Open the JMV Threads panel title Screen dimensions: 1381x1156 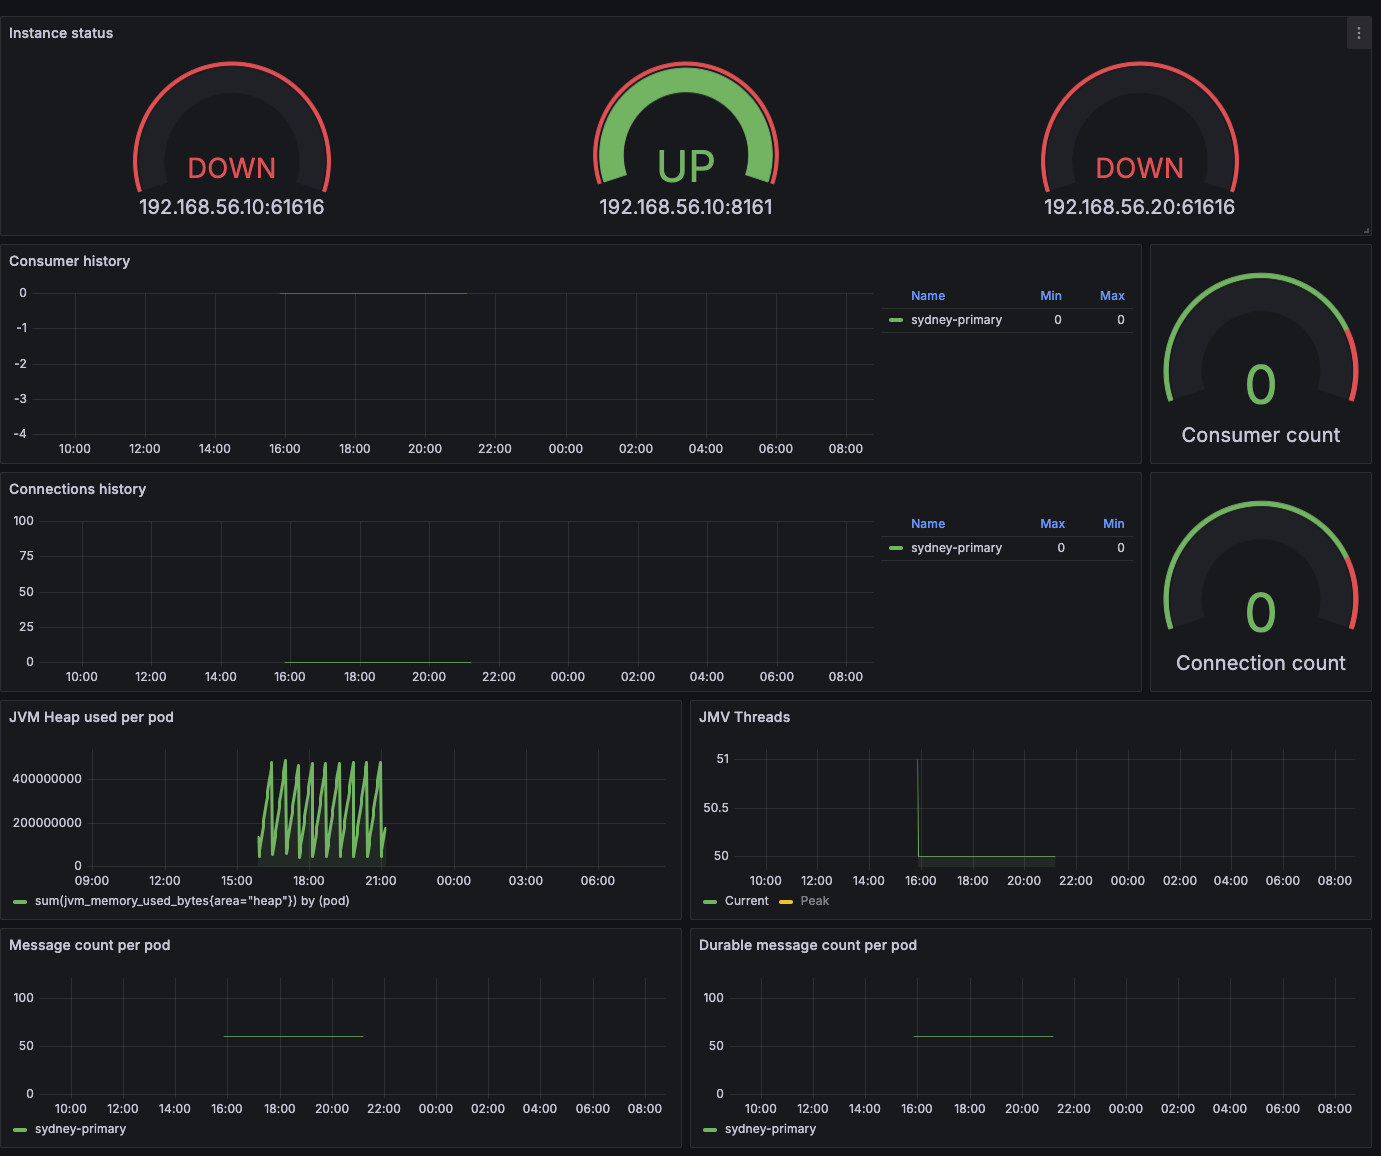(x=745, y=717)
